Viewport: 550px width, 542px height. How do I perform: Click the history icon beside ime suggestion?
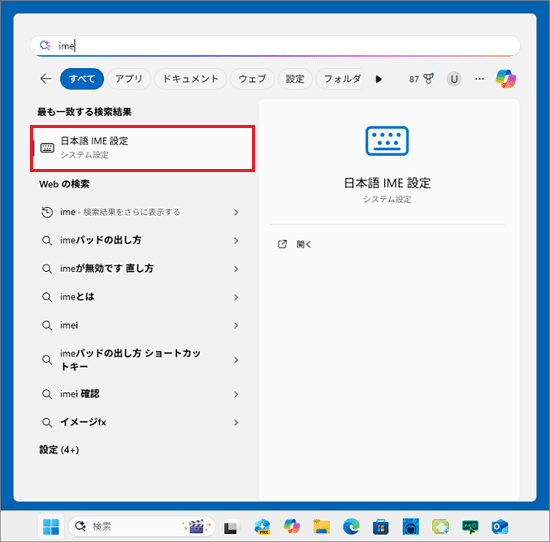(47, 212)
